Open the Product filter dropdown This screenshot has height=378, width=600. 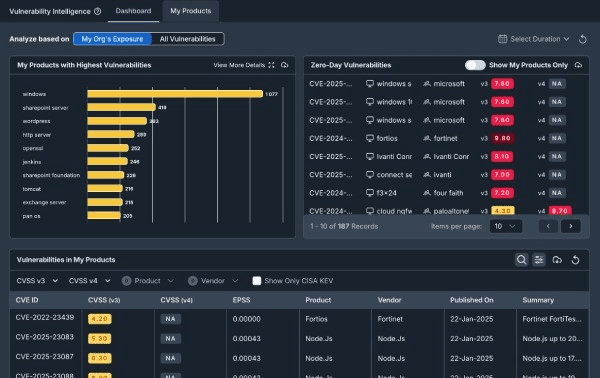point(148,281)
